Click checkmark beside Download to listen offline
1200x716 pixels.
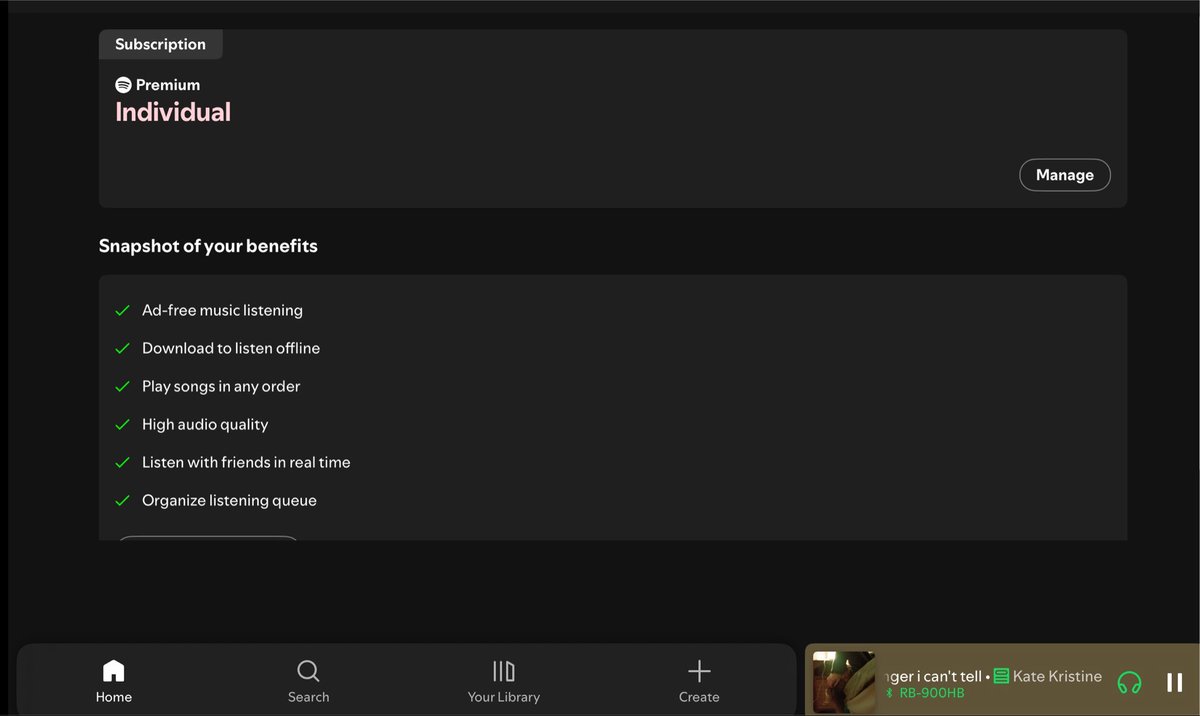pos(122,348)
